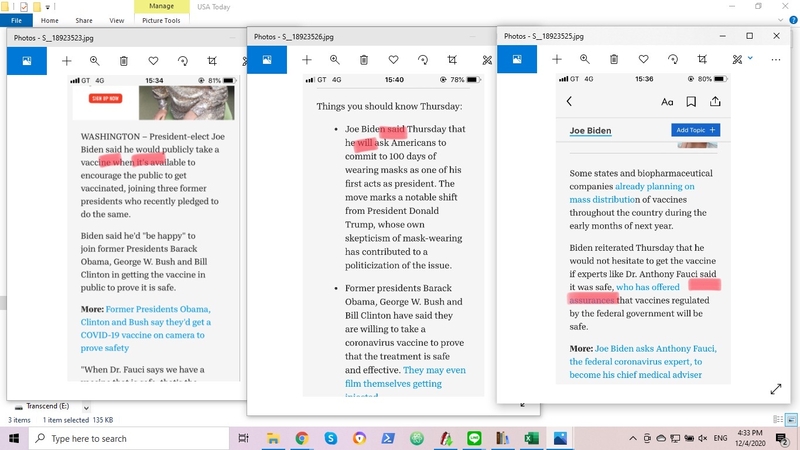Click the '1 item selected 135 KB' status text
This screenshot has height=450, width=800.
click(x=78, y=420)
